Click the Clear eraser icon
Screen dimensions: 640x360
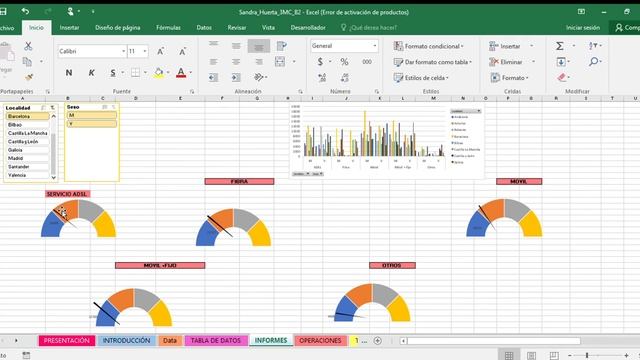562,77
